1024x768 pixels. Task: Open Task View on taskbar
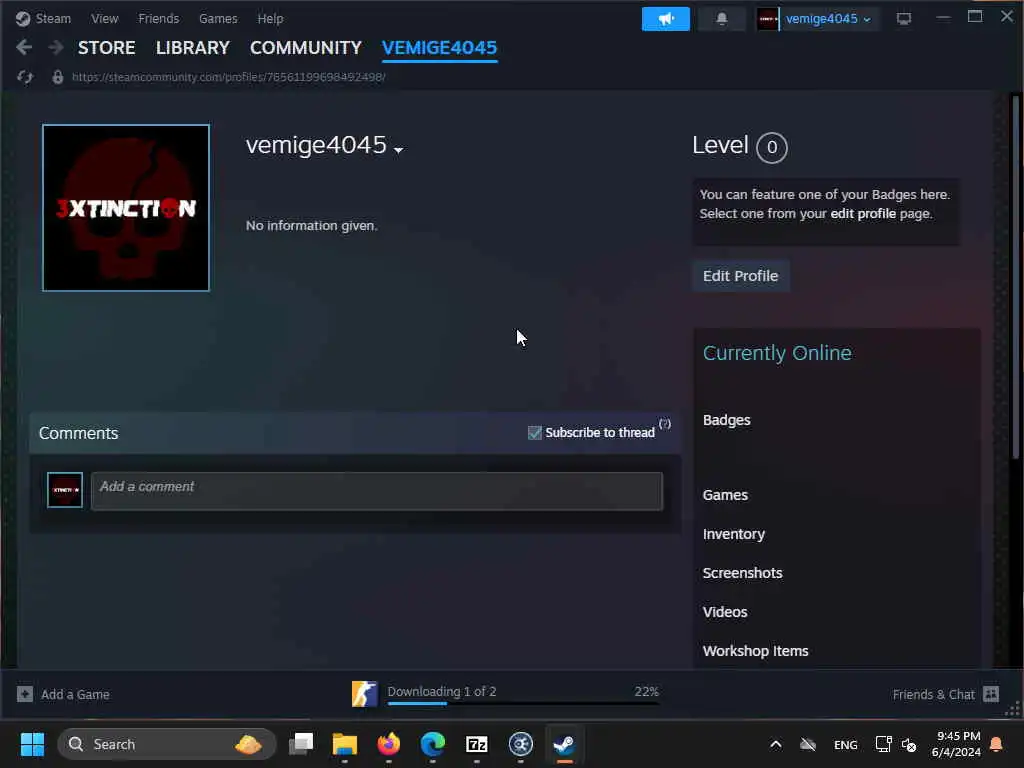301,744
